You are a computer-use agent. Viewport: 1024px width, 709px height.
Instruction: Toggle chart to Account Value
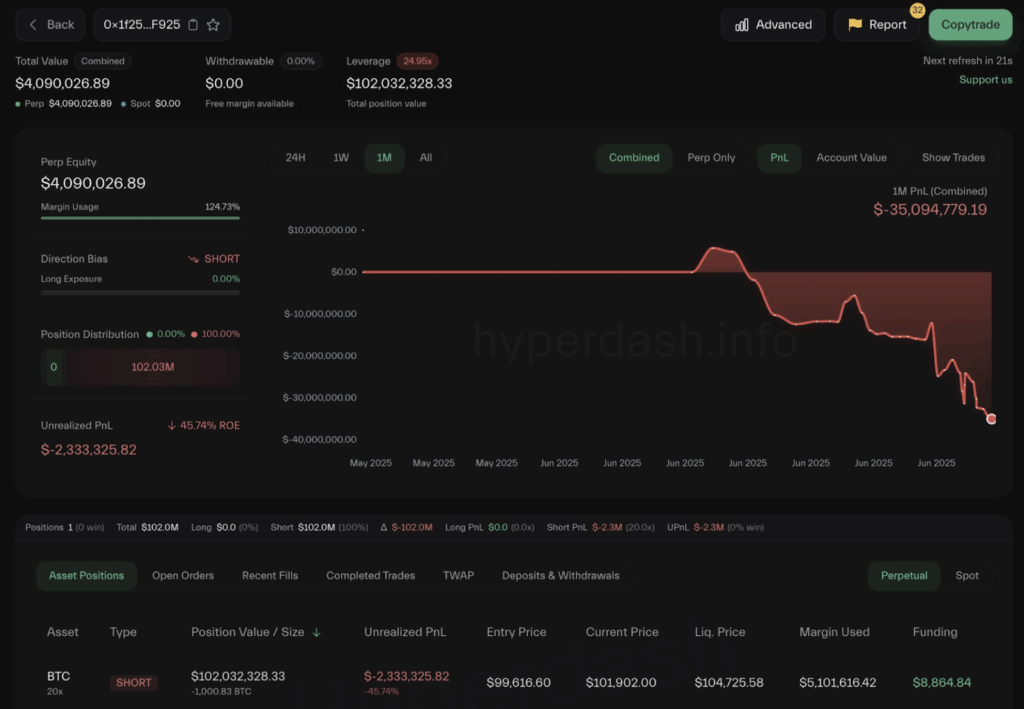point(851,158)
